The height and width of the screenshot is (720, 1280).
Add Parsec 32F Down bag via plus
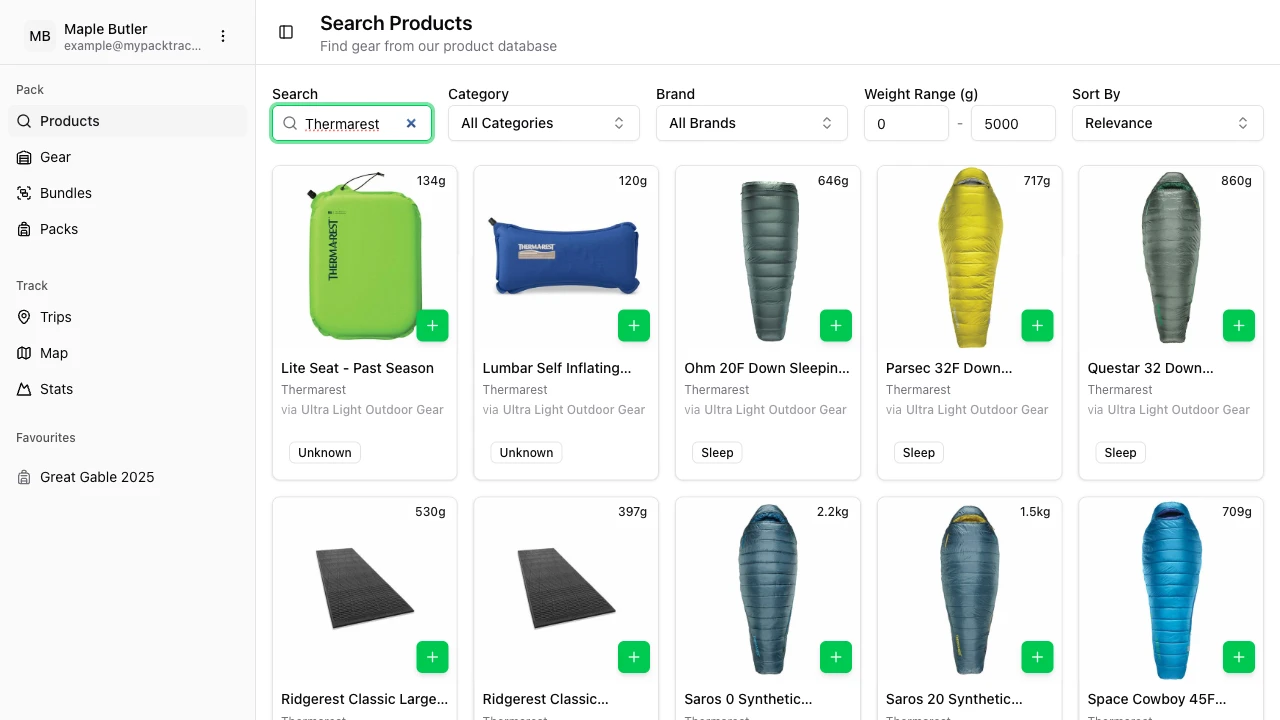(1037, 326)
